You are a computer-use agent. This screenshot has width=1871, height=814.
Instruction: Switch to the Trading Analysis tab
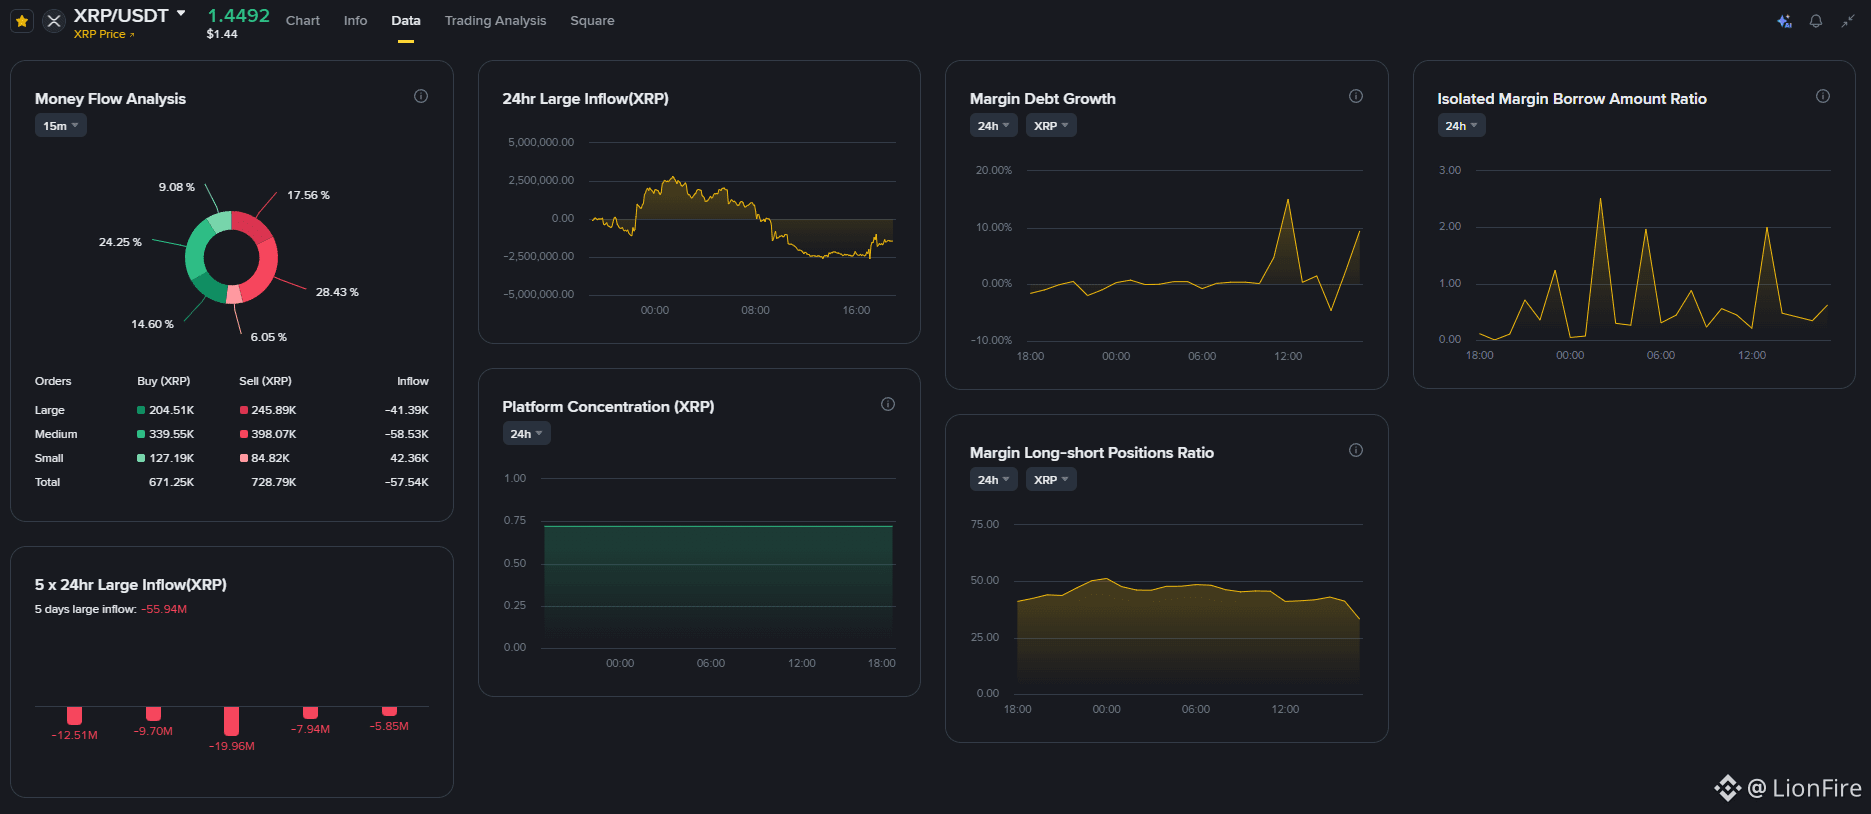tap(496, 20)
